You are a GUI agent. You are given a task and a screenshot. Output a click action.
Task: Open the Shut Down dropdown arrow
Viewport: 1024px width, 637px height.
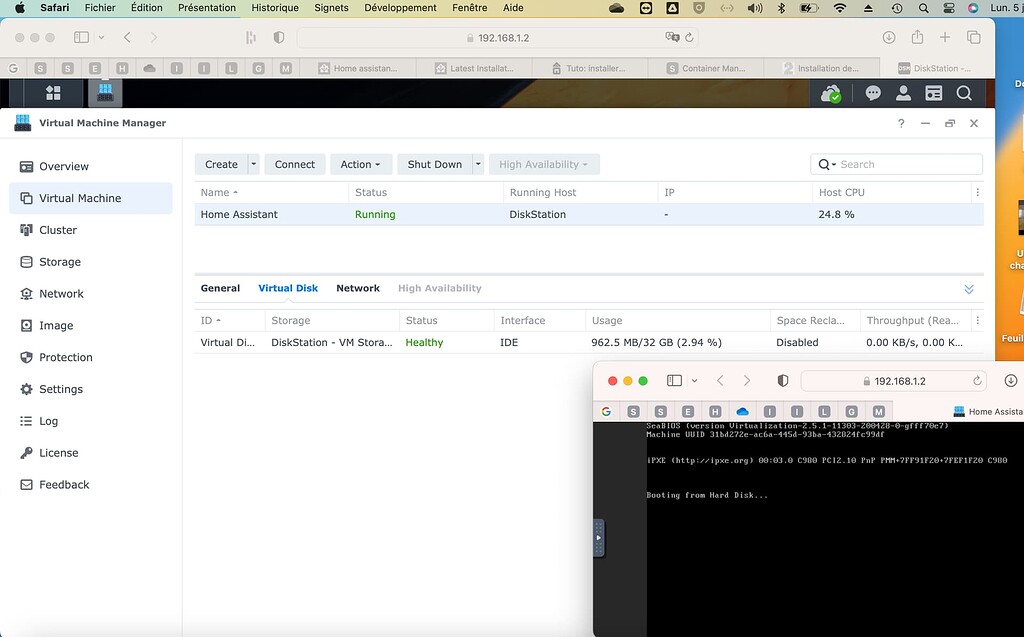[478, 164]
